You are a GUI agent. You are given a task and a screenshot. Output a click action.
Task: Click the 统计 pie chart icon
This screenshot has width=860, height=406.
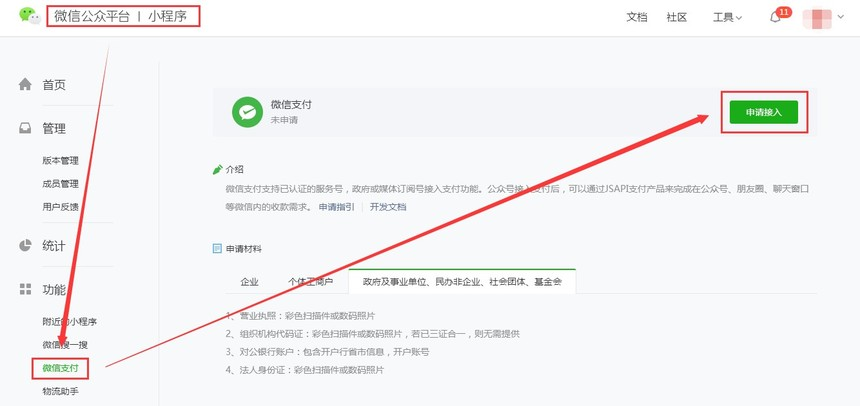click(x=26, y=246)
